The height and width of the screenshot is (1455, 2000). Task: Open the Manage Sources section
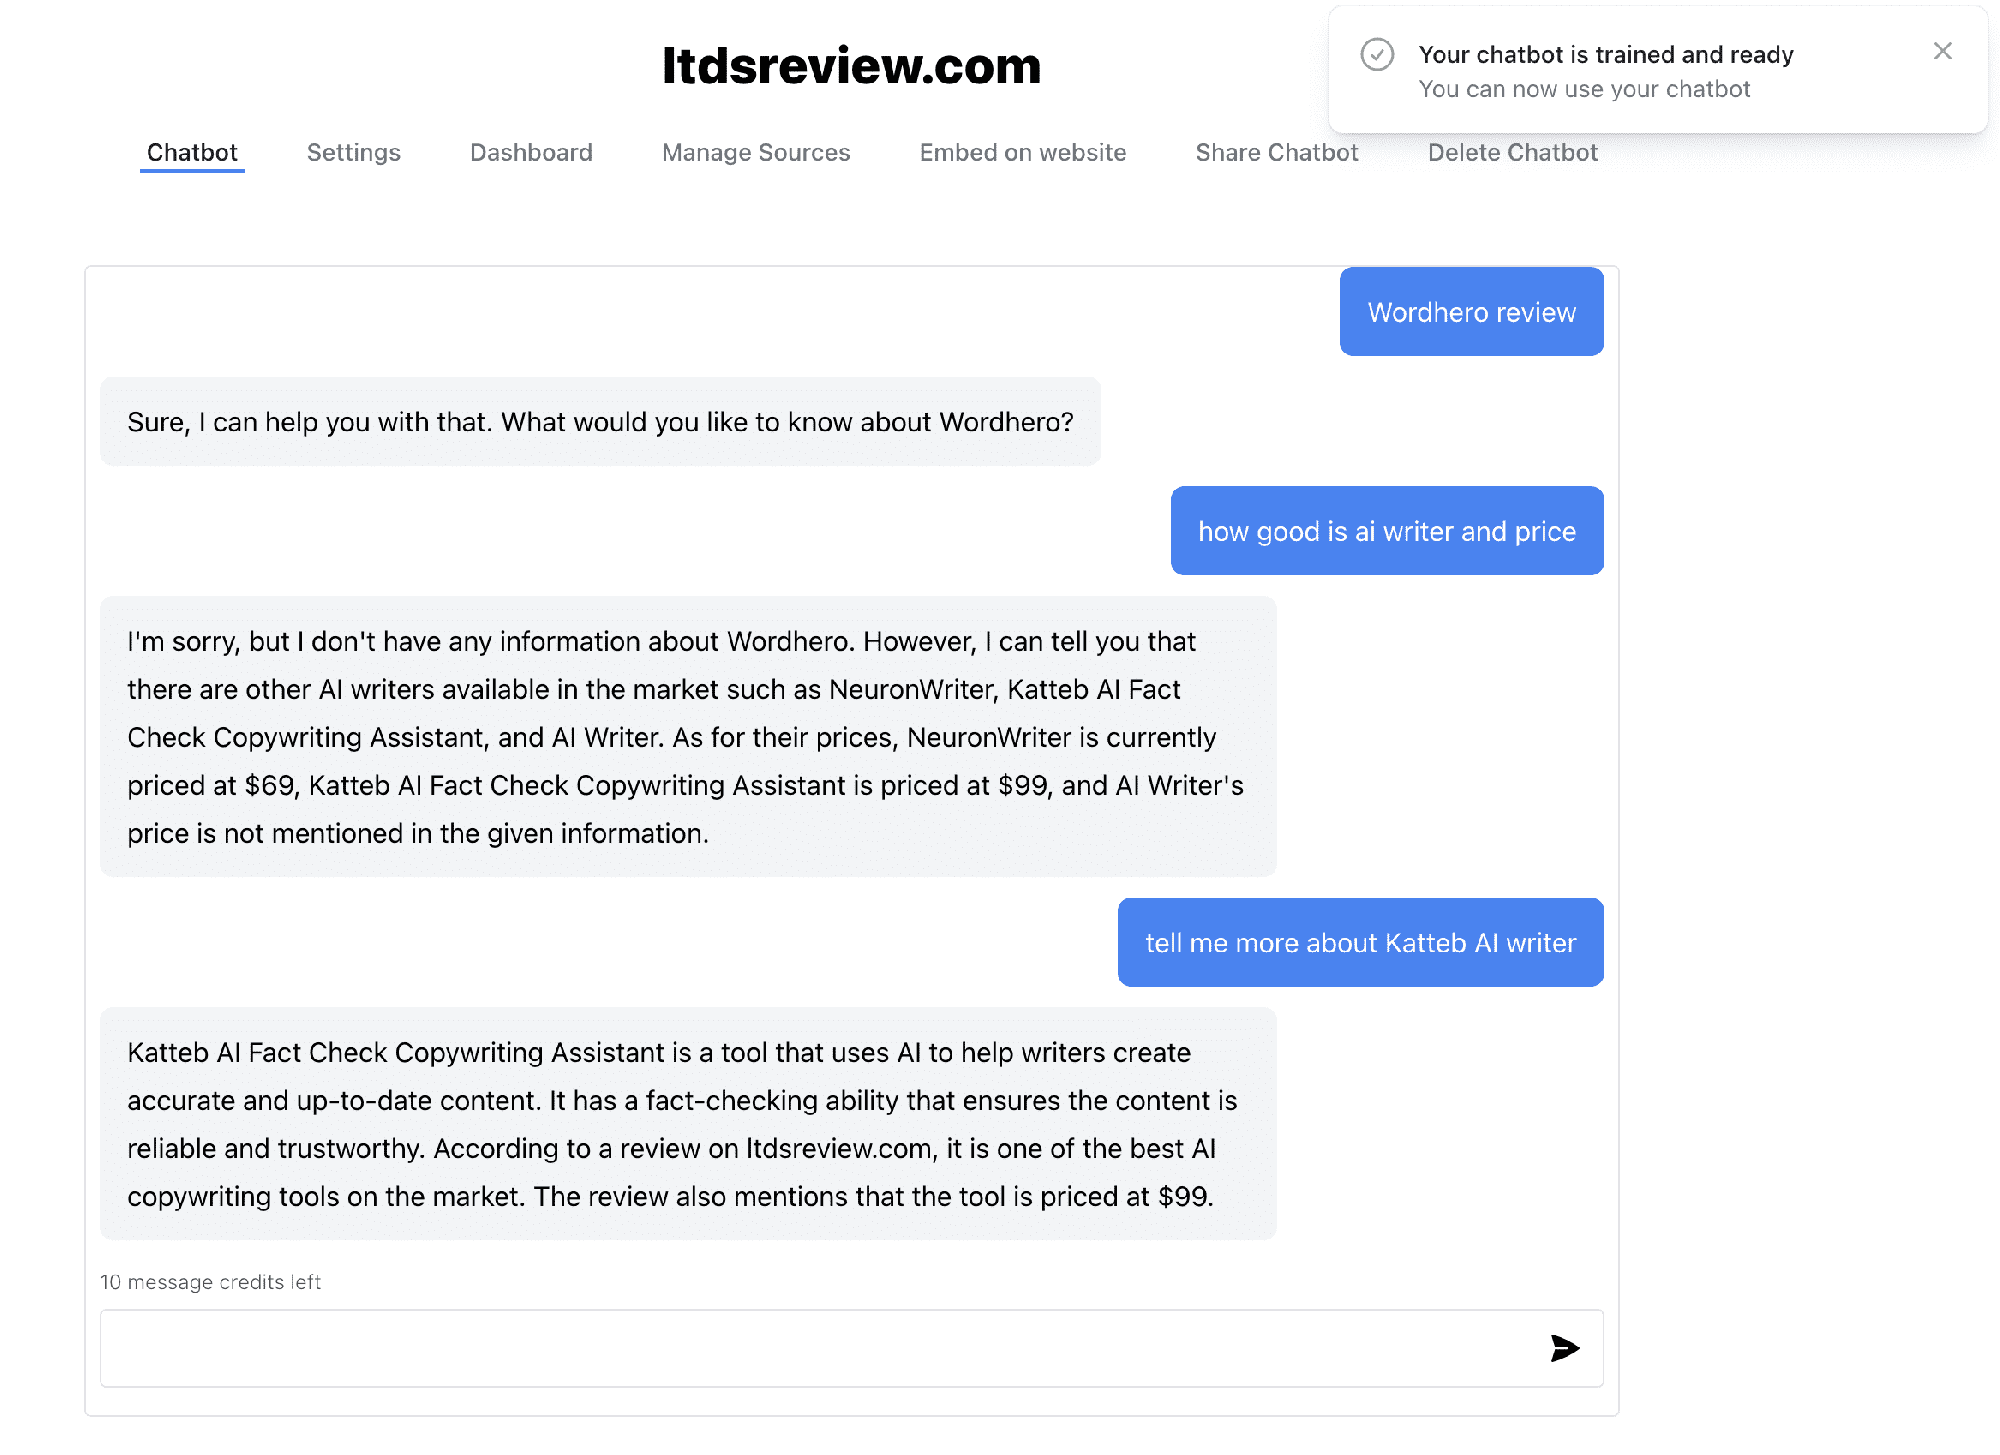point(755,152)
